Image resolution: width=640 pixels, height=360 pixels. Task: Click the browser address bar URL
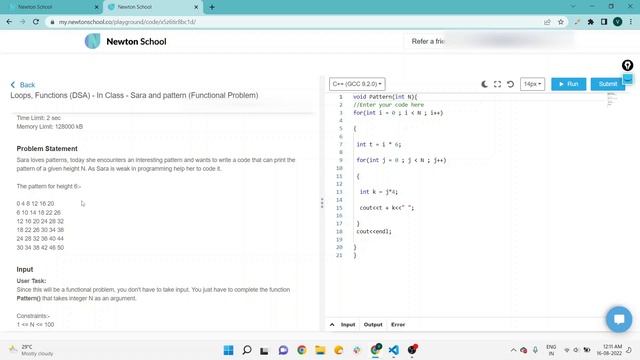(x=127, y=22)
